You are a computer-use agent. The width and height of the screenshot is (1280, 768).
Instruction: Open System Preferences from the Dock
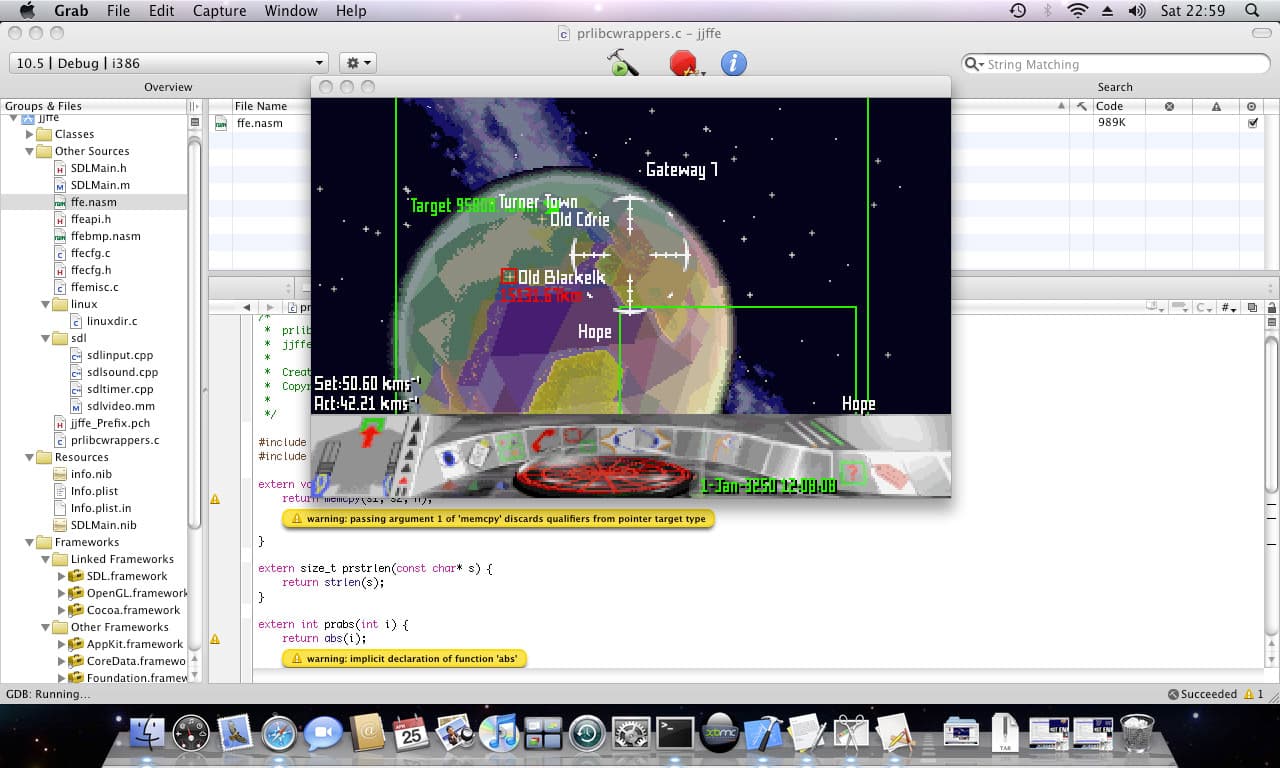pyautogui.click(x=631, y=734)
